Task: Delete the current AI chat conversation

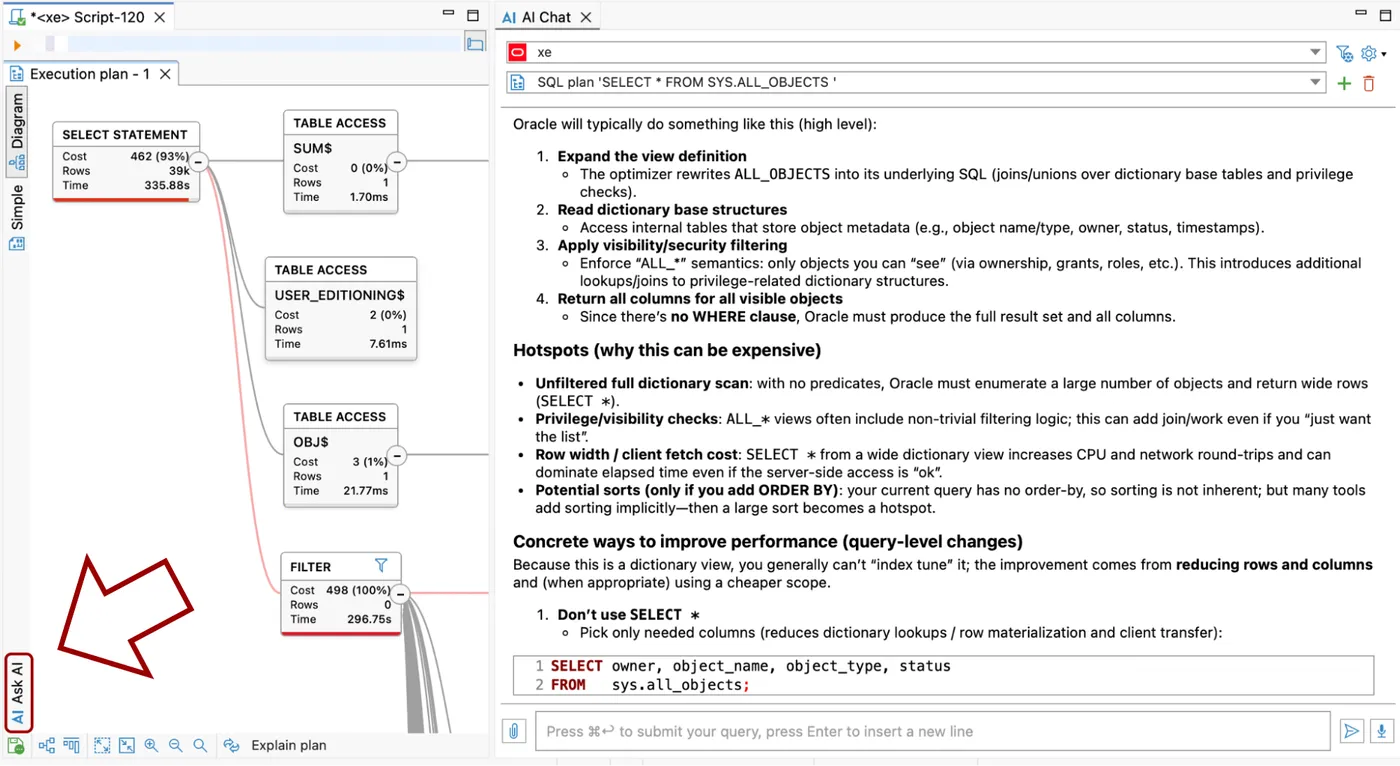Action: pyautogui.click(x=1369, y=83)
